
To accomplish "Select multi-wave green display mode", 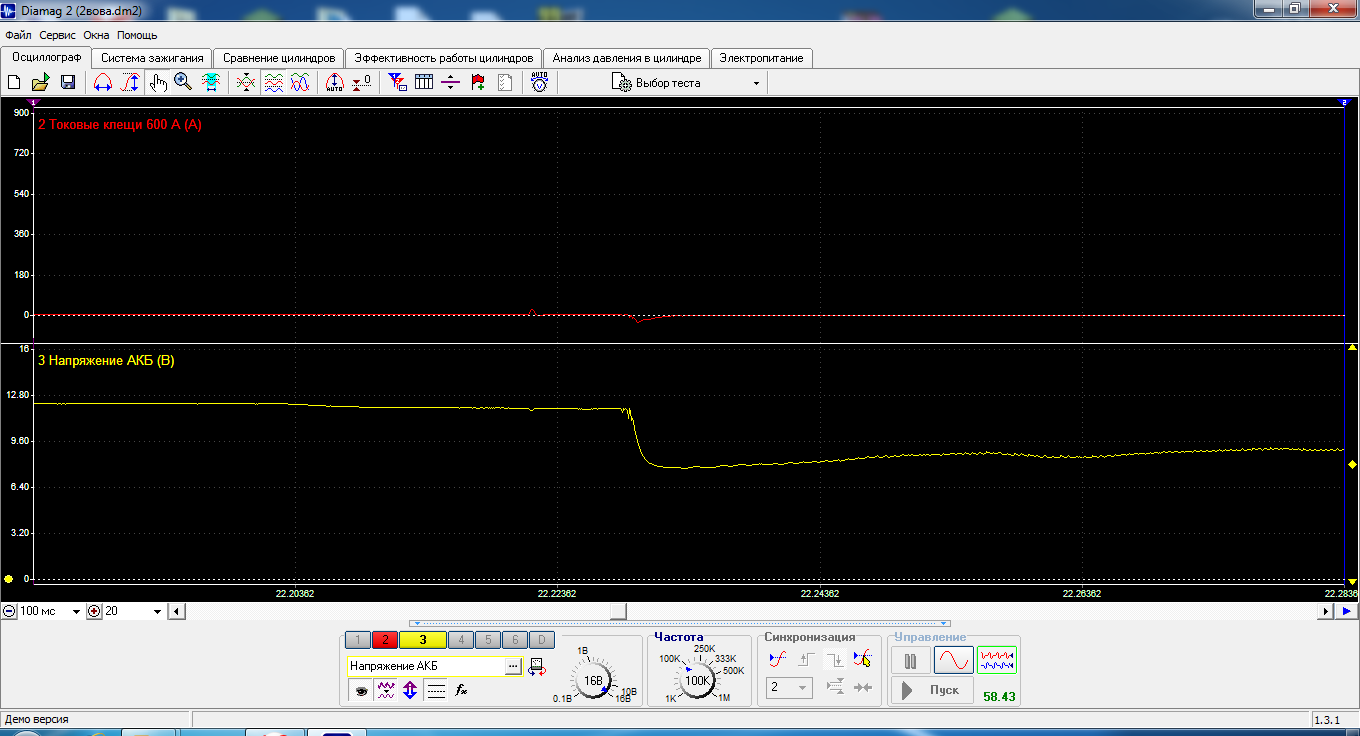I will pos(997,660).
